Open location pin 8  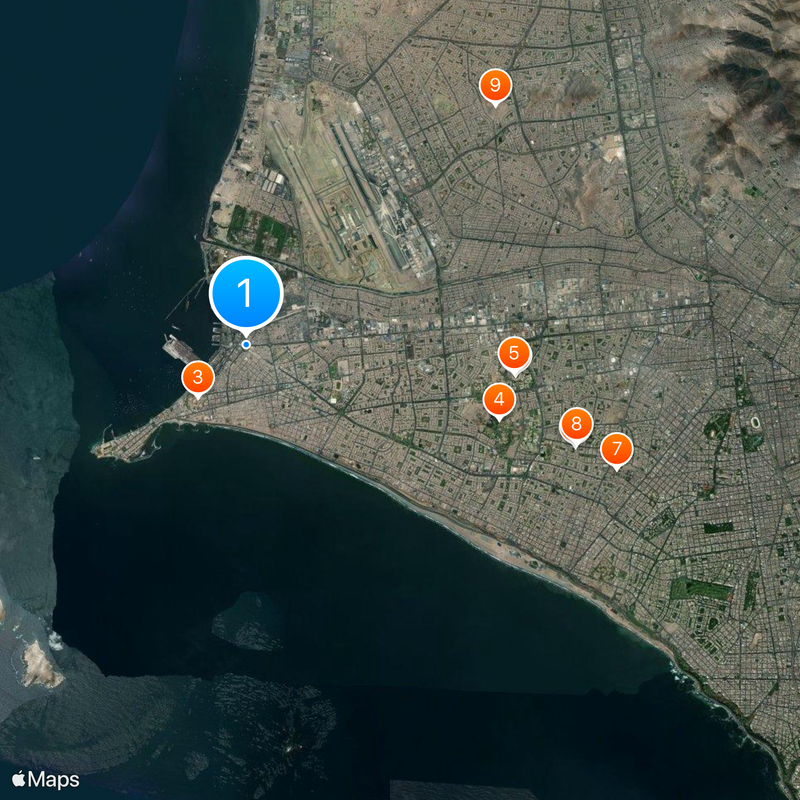click(577, 424)
